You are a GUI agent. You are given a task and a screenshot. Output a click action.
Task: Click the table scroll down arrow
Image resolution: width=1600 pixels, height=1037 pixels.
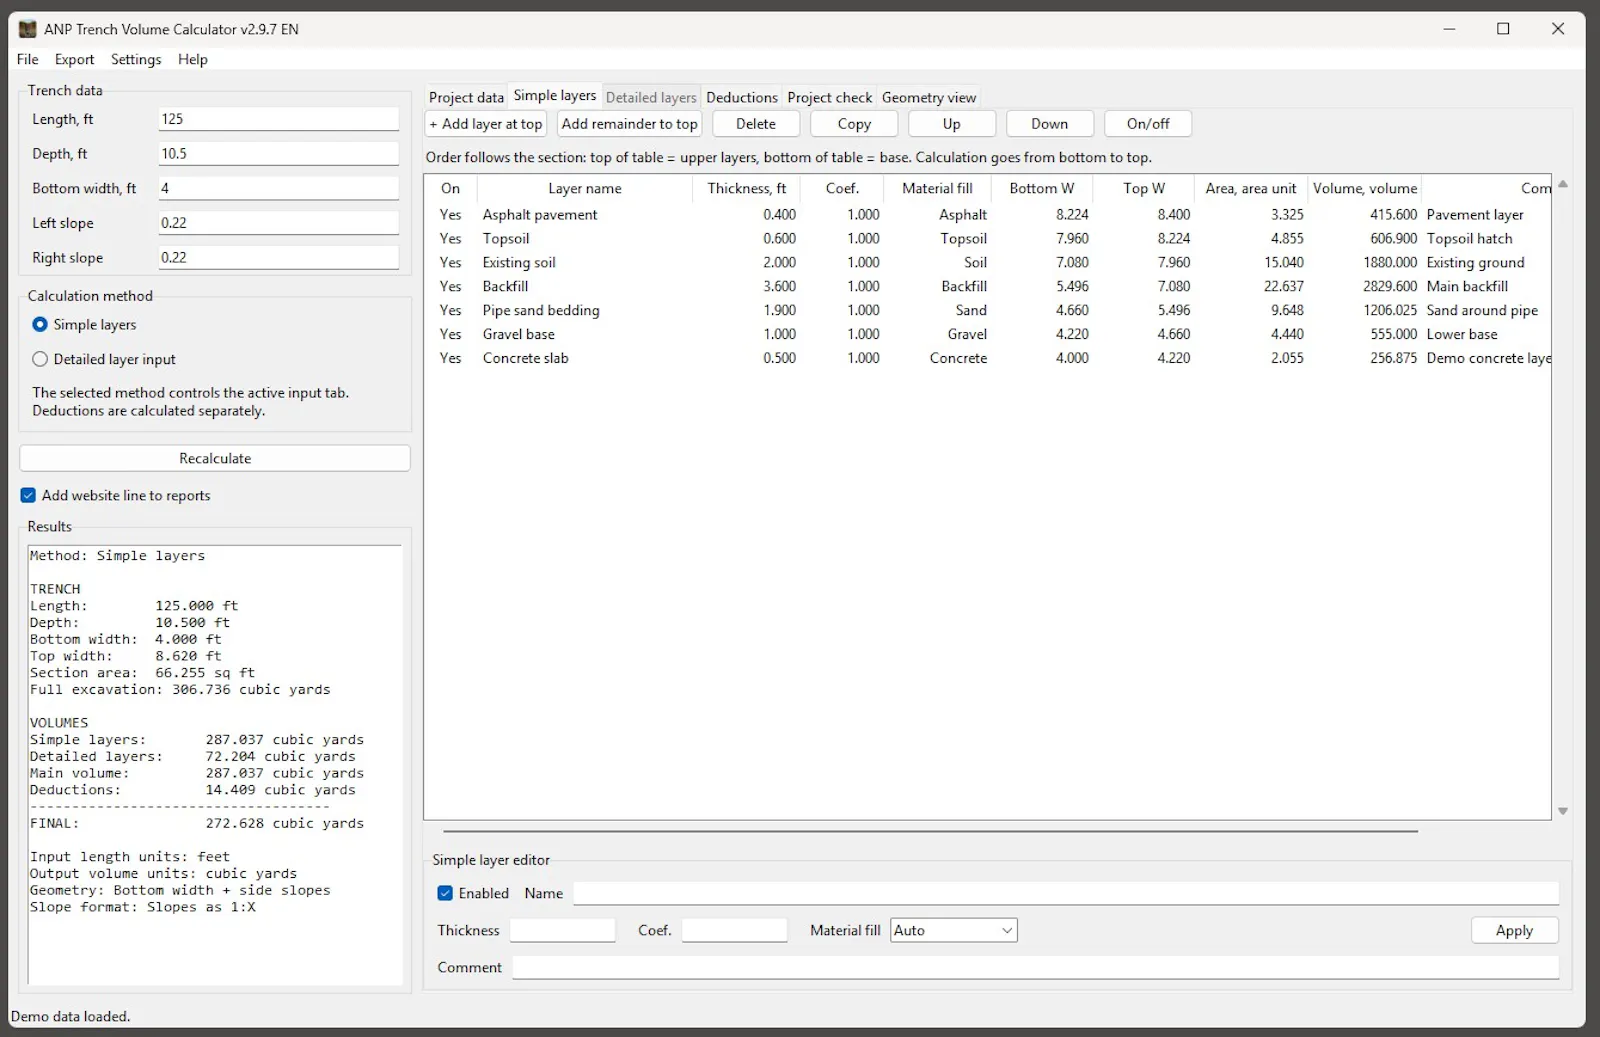tap(1563, 811)
